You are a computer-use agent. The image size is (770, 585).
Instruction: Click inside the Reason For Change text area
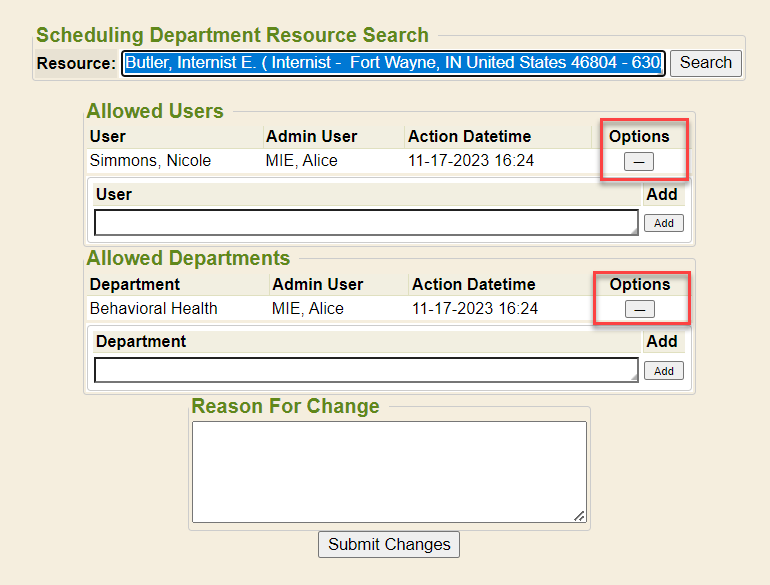(389, 471)
